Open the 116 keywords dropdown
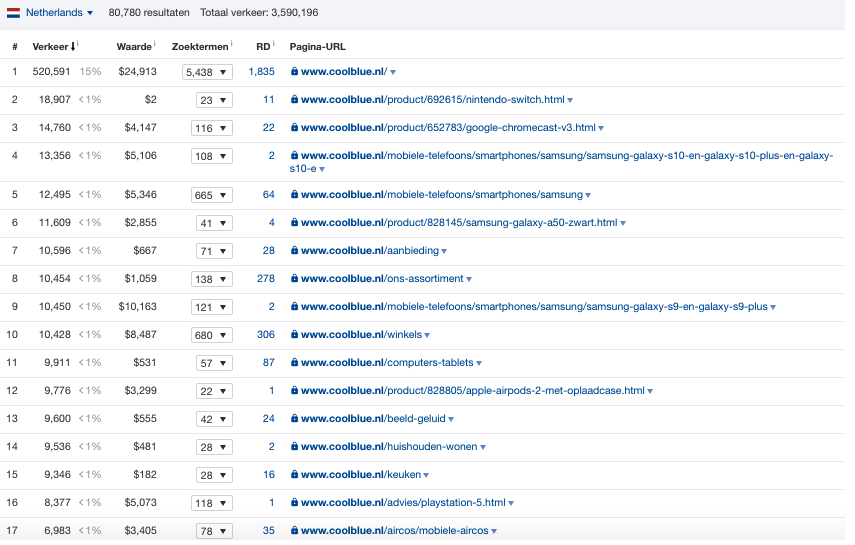This screenshot has width=855, height=545. click(212, 128)
